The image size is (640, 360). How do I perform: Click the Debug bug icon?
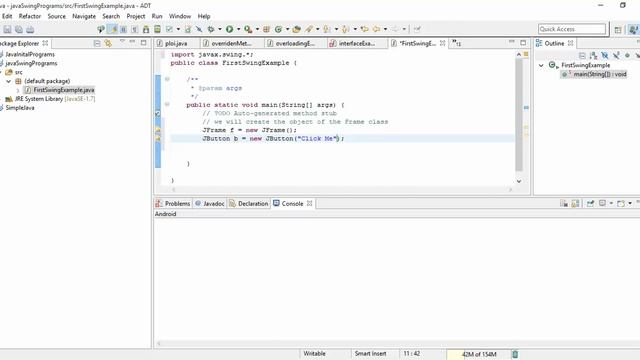211,29
